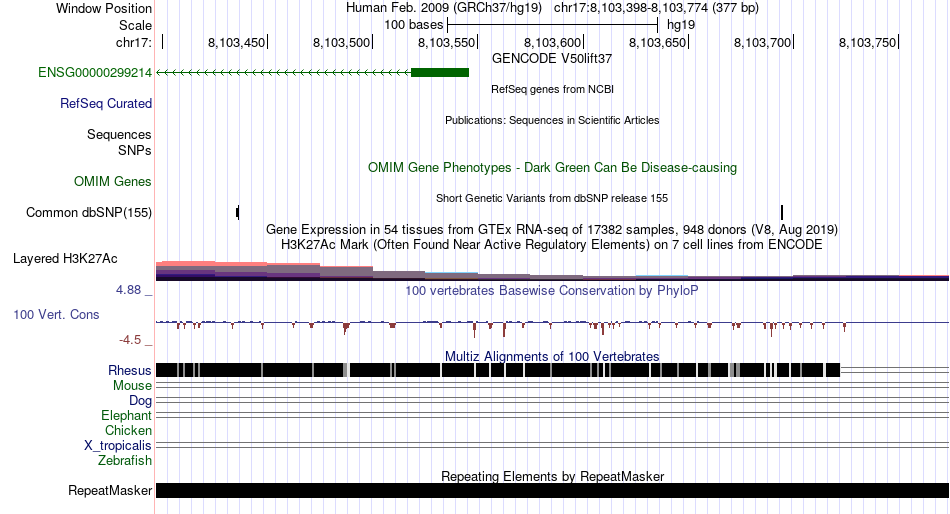Viewport: 950px width, 514px height.
Task: Click the 4.88 PhyloP upper scale value
Action: (x=128, y=290)
